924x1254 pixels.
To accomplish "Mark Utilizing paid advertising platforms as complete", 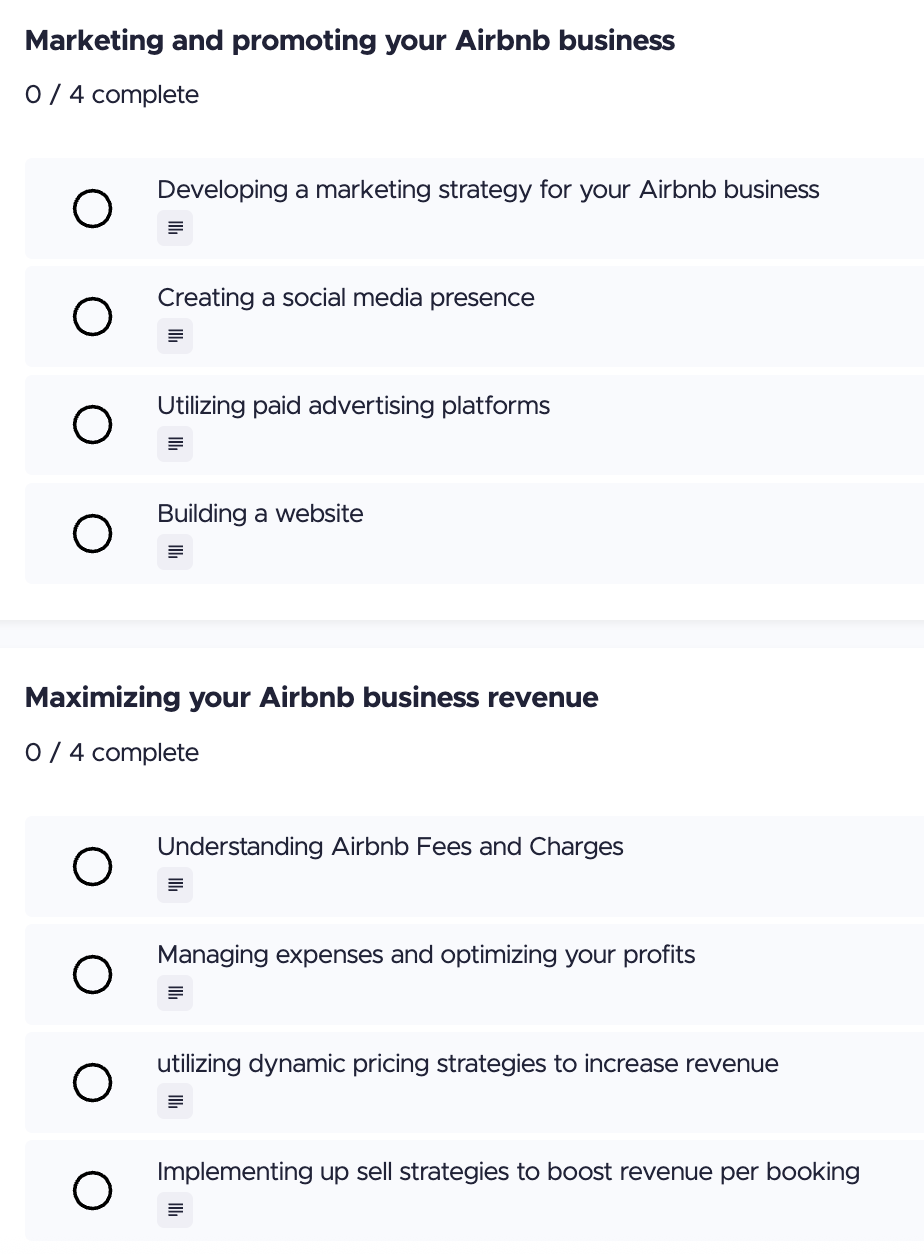I will click(92, 425).
